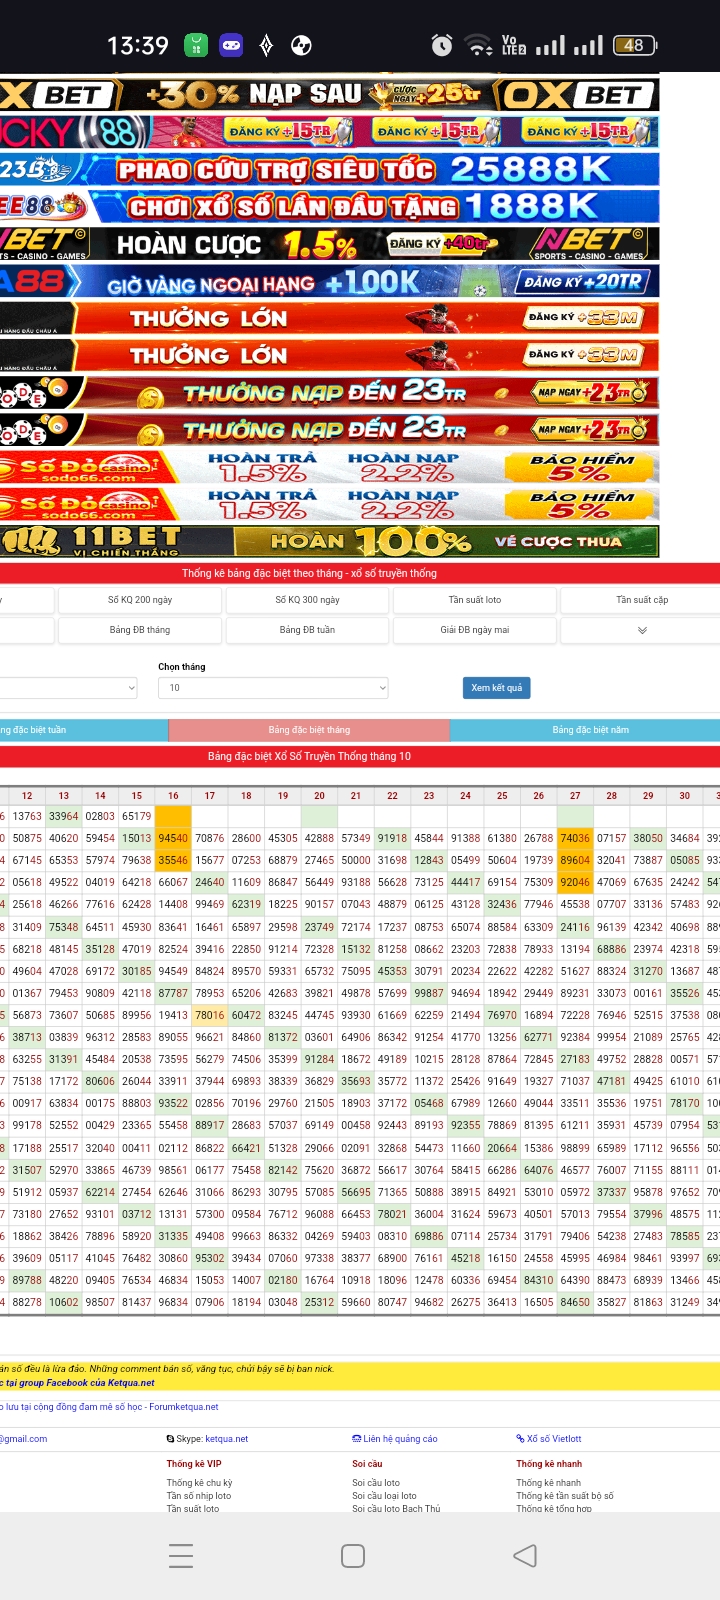Open the Xổ số Vietlott link

pyautogui.click(x=549, y=1439)
